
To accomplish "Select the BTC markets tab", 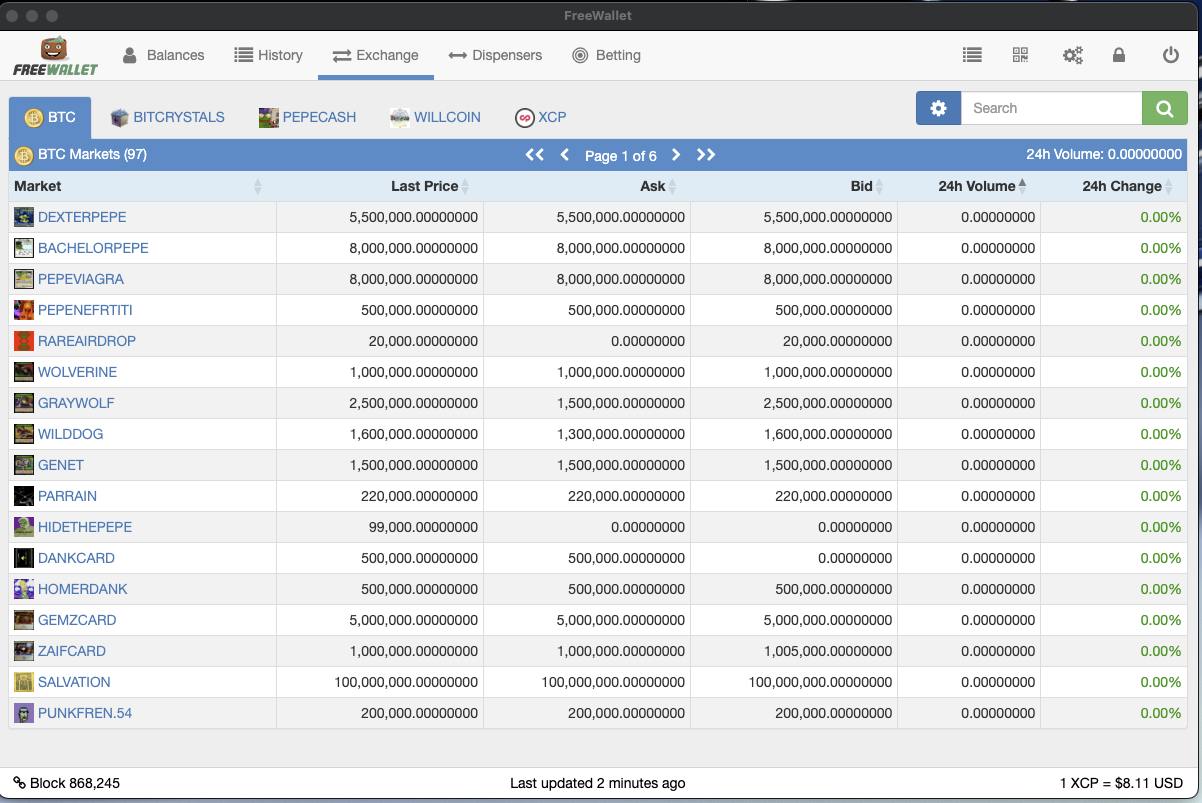I will click(x=50, y=117).
